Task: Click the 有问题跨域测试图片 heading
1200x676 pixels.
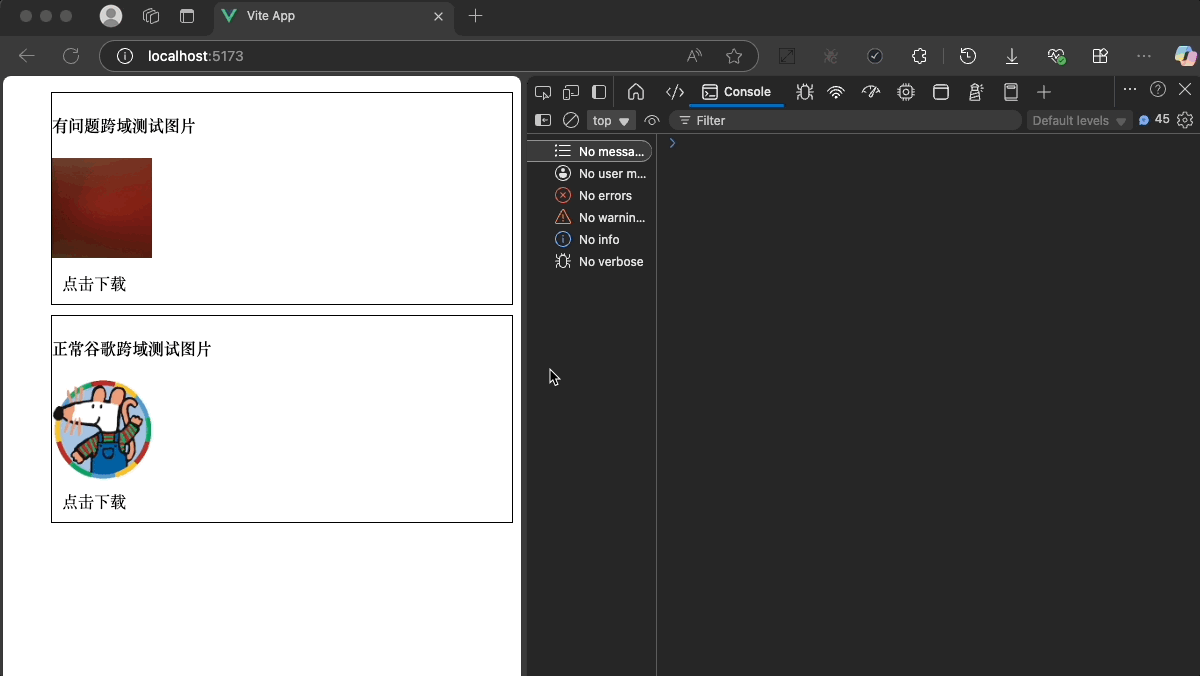Action: (x=124, y=126)
